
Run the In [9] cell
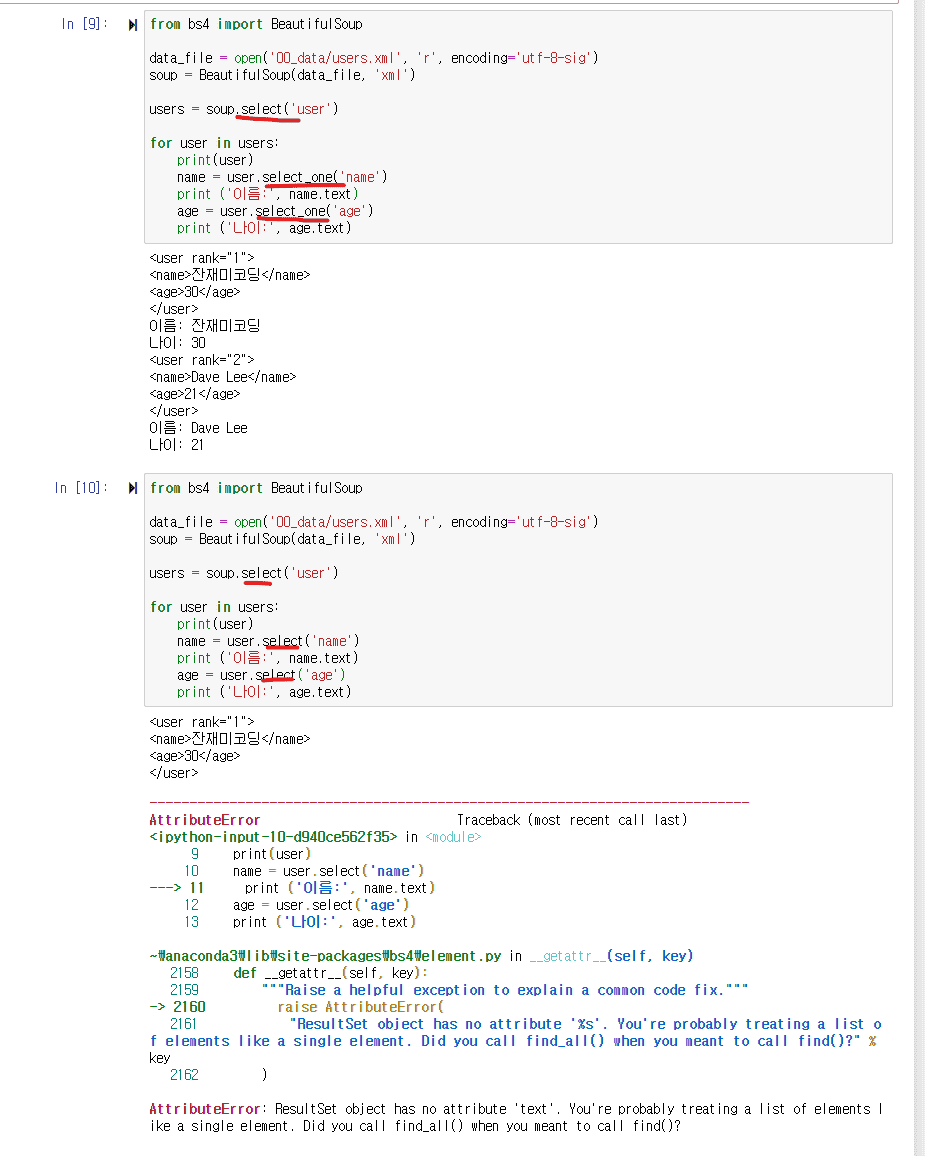pos(133,25)
